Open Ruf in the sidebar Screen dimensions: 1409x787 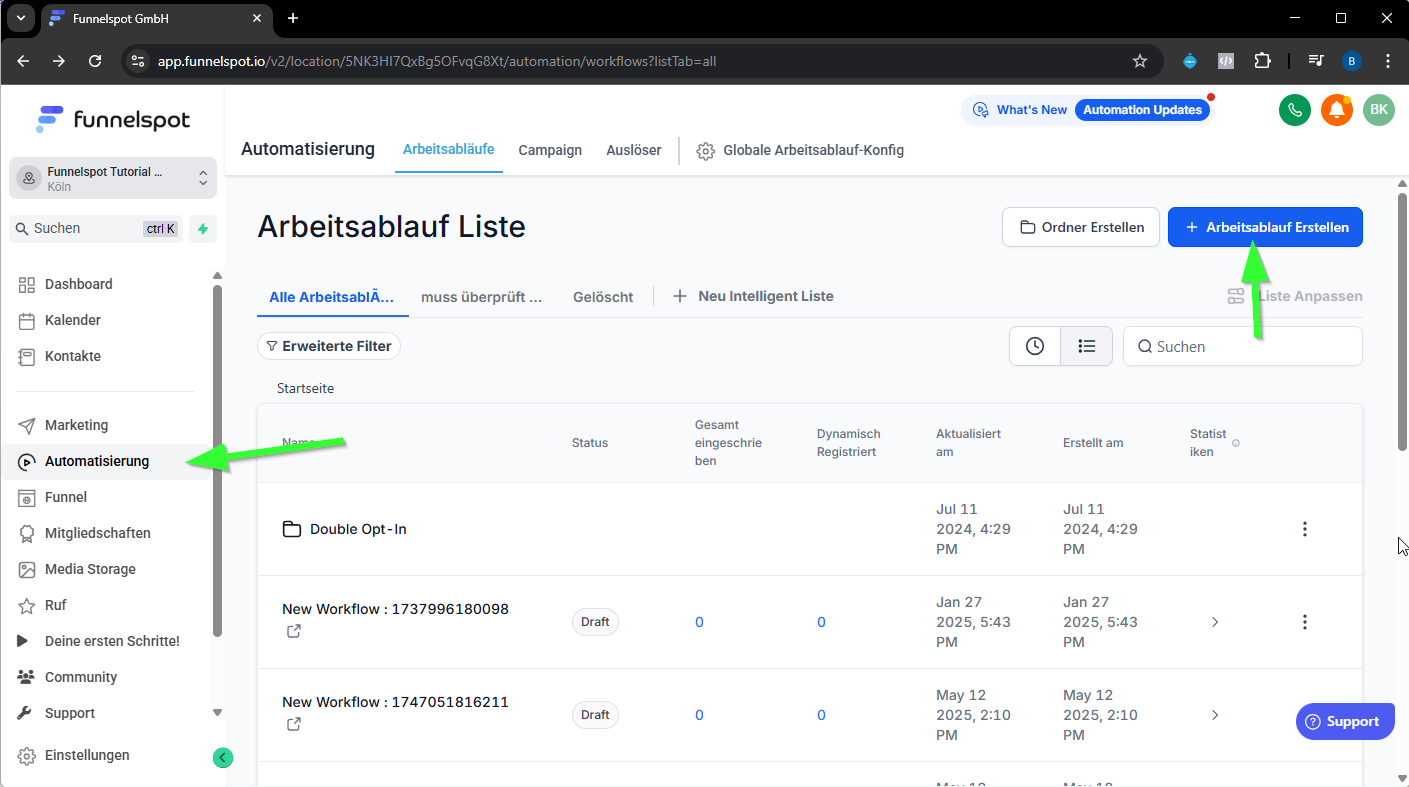point(55,605)
